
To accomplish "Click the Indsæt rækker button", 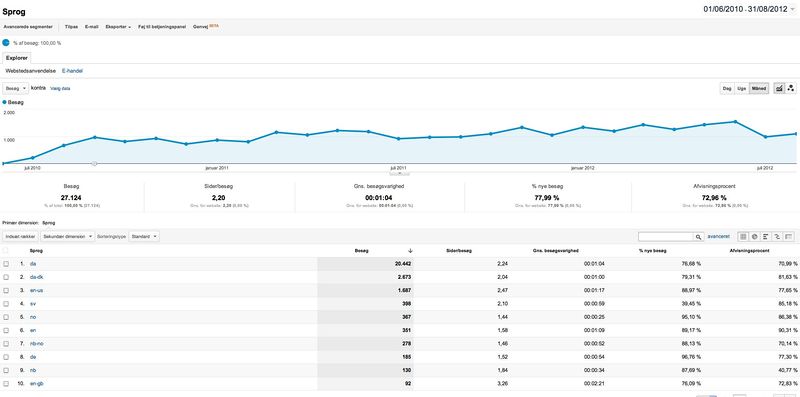I will pos(20,237).
